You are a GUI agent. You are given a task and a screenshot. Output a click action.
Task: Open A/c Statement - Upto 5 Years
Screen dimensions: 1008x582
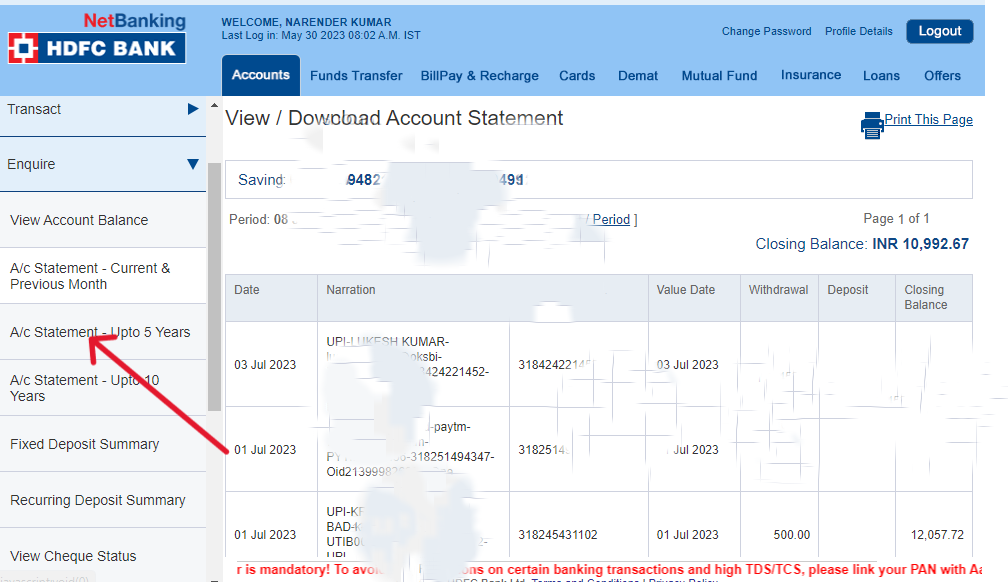103,332
